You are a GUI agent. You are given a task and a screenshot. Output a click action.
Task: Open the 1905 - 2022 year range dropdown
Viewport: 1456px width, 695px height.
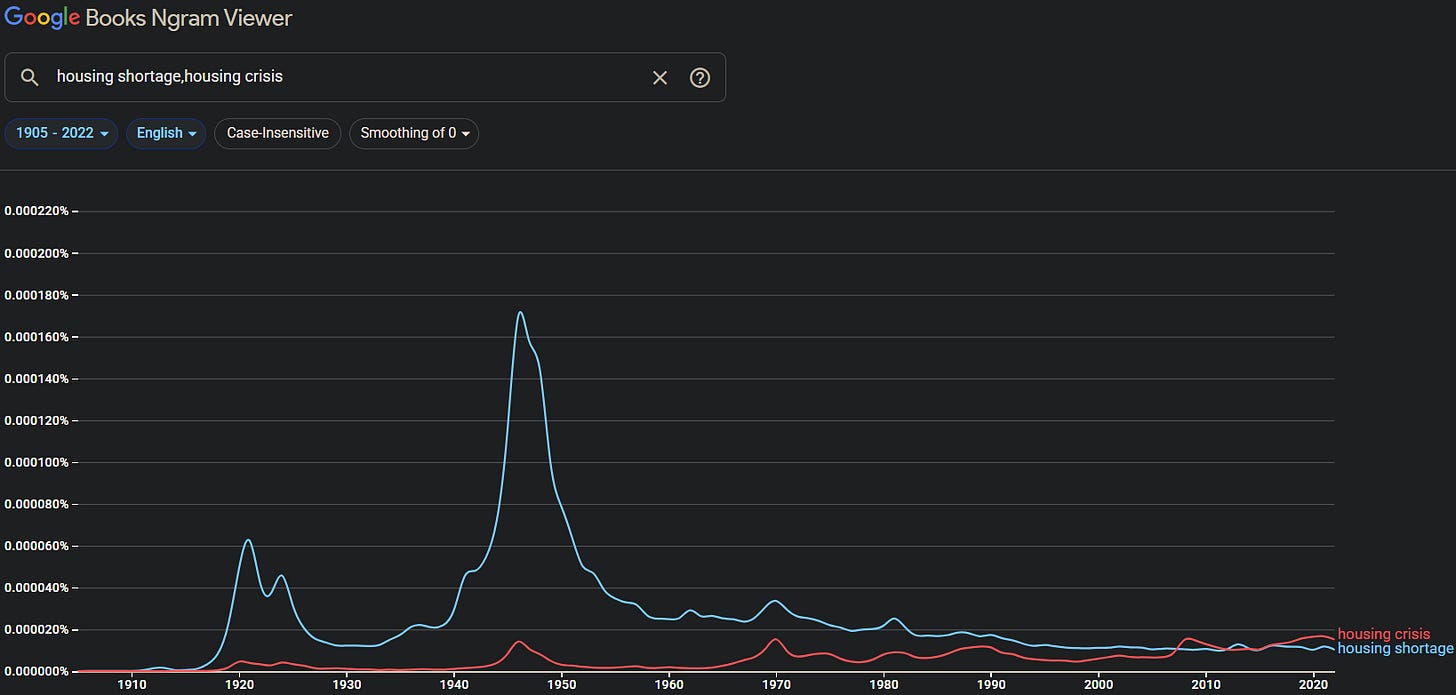pyautogui.click(x=62, y=133)
